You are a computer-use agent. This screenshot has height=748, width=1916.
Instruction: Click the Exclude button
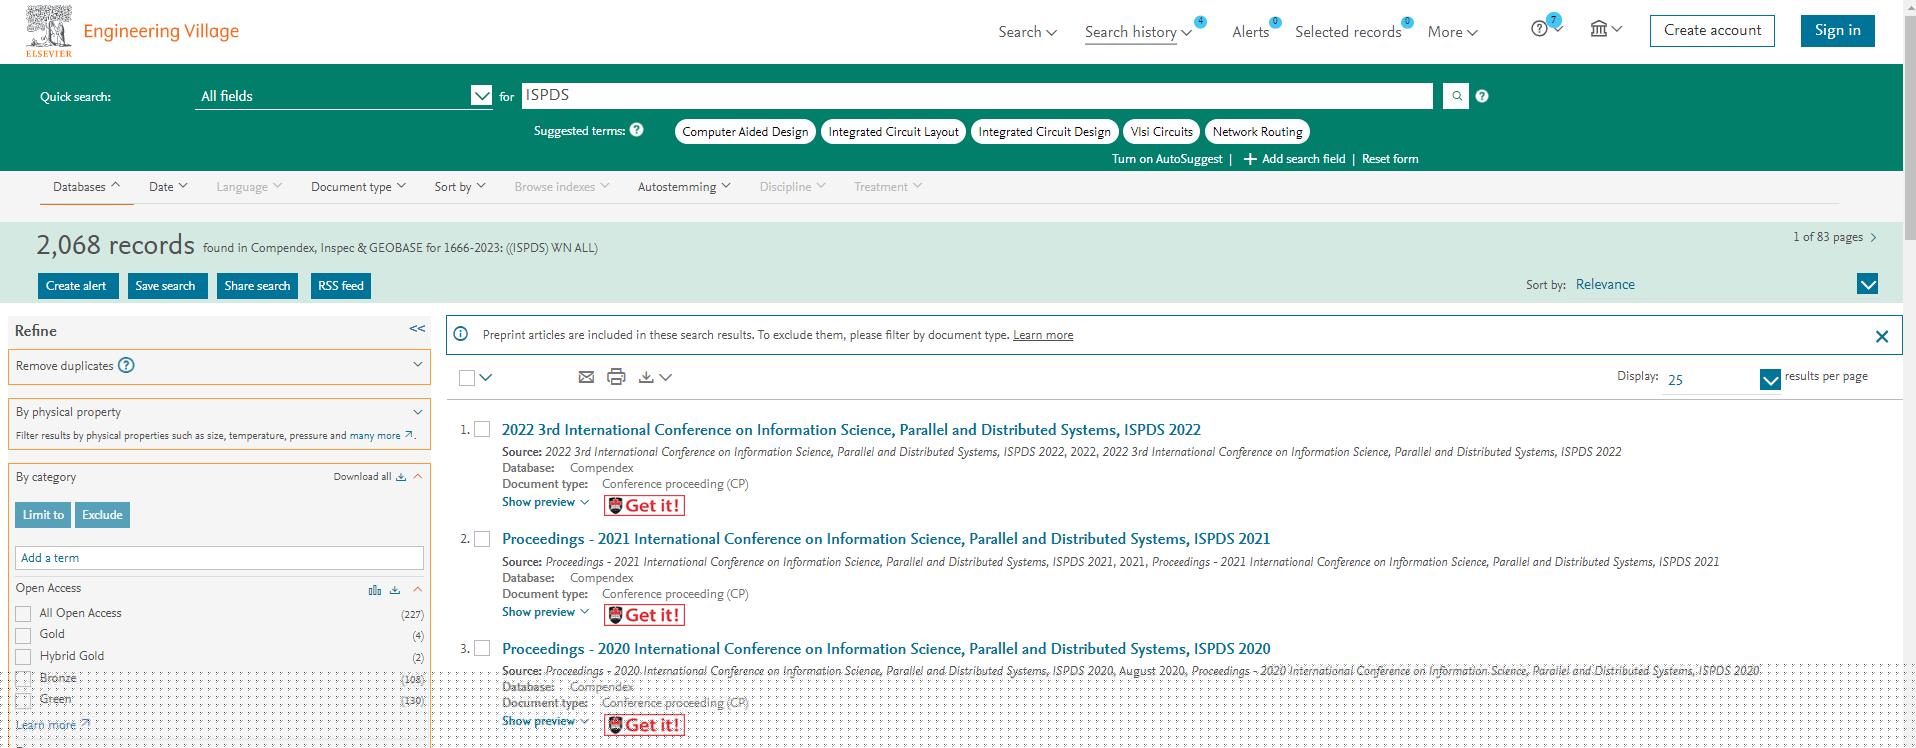click(102, 515)
